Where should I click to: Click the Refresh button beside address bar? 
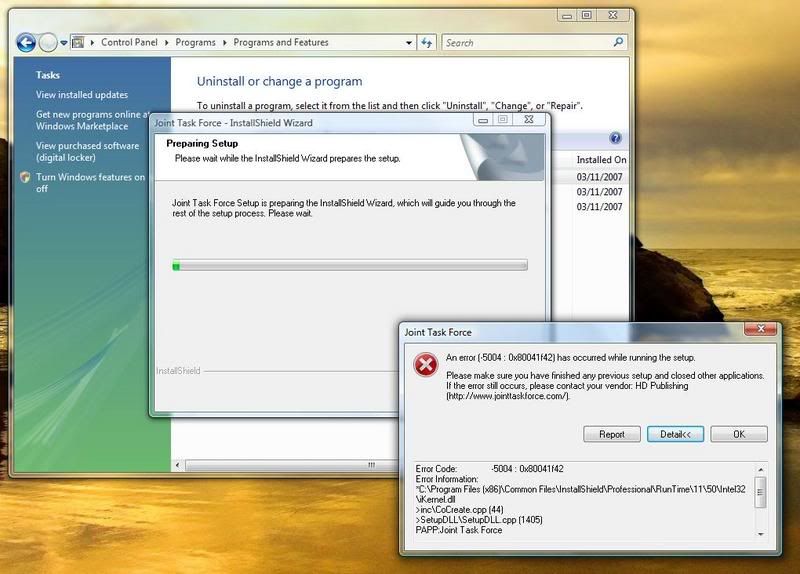(x=427, y=43)
